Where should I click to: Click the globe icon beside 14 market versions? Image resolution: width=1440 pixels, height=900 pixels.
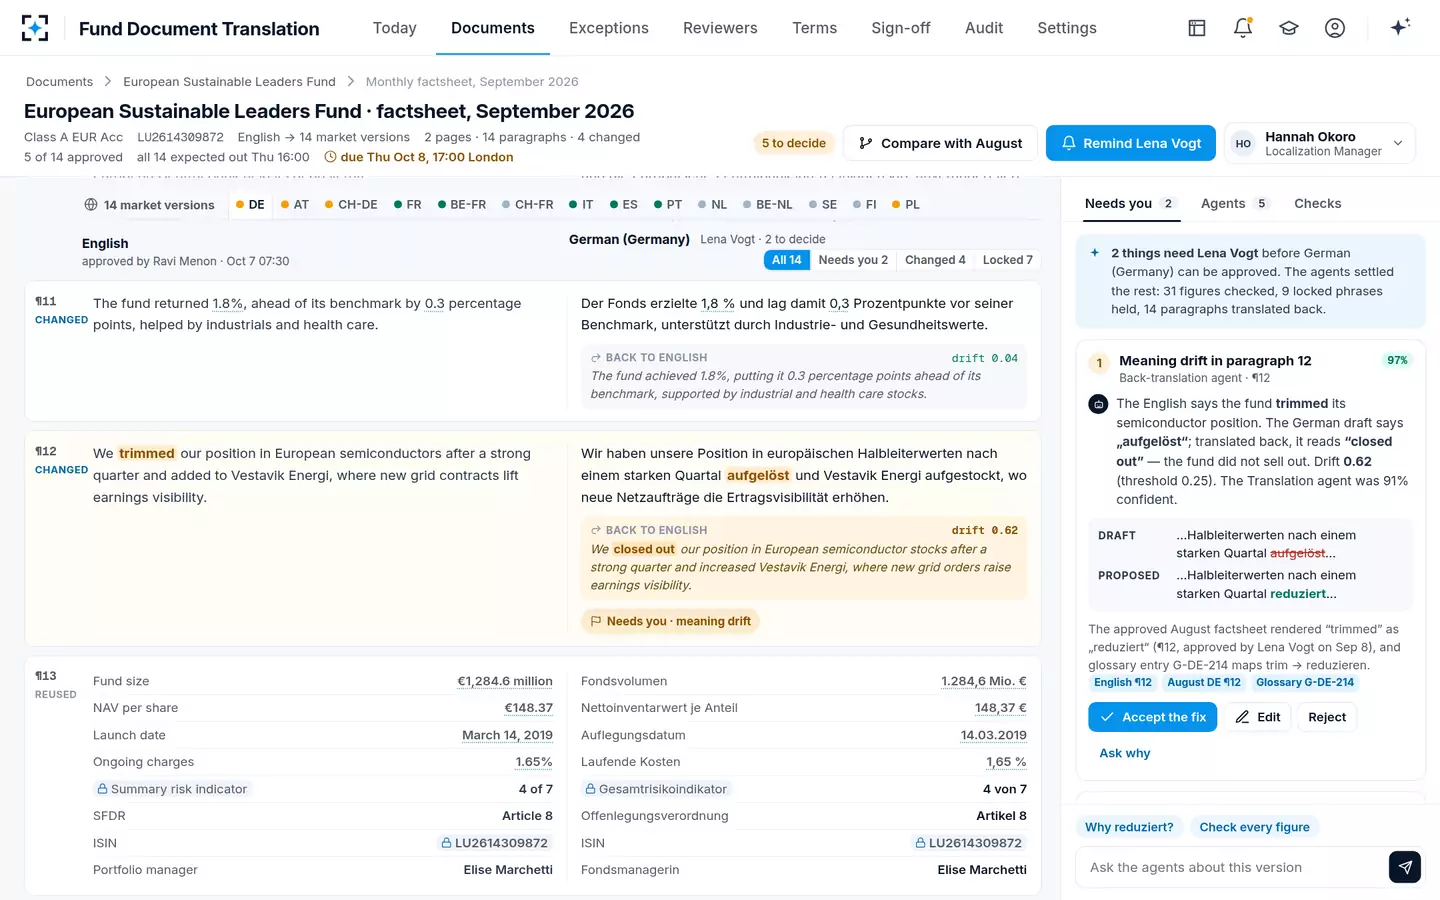pos(91,205)
